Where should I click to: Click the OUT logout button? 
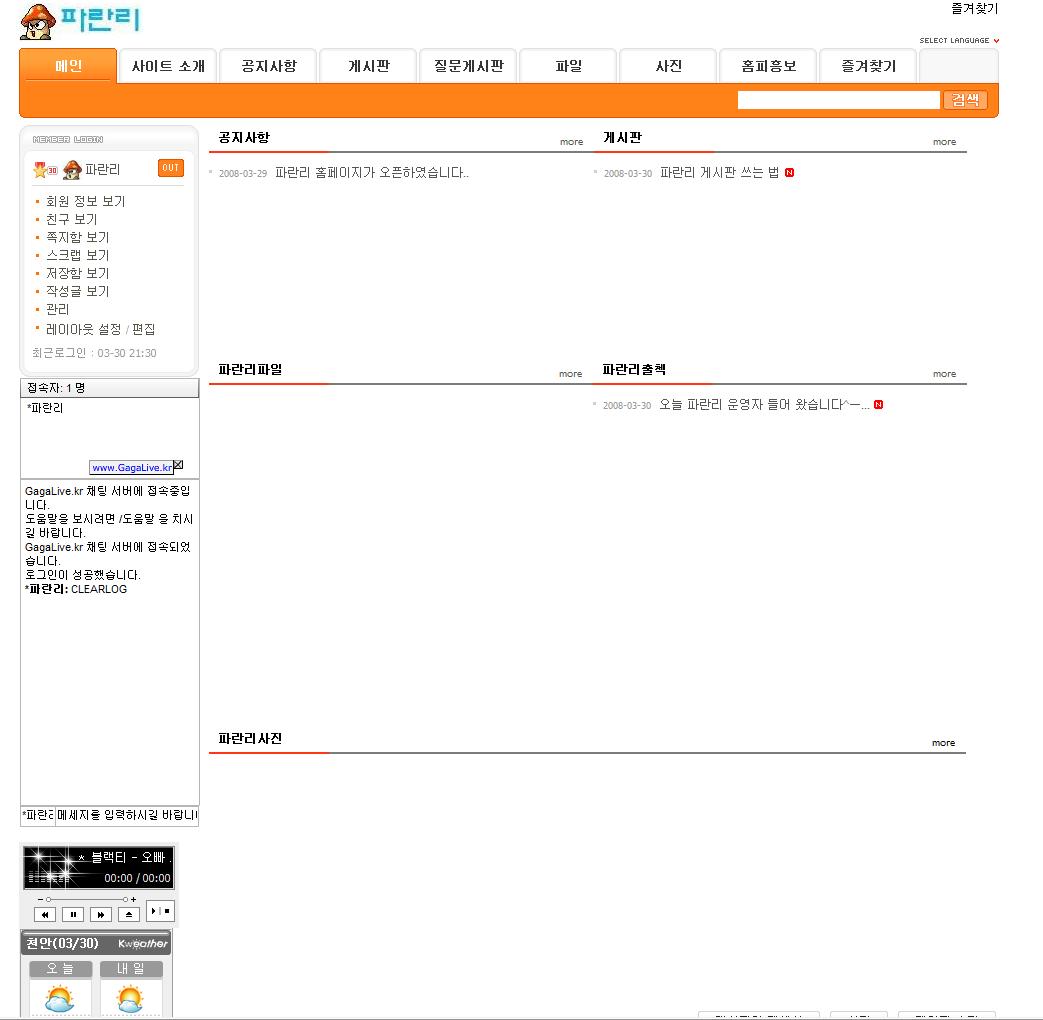pos(170,168)
